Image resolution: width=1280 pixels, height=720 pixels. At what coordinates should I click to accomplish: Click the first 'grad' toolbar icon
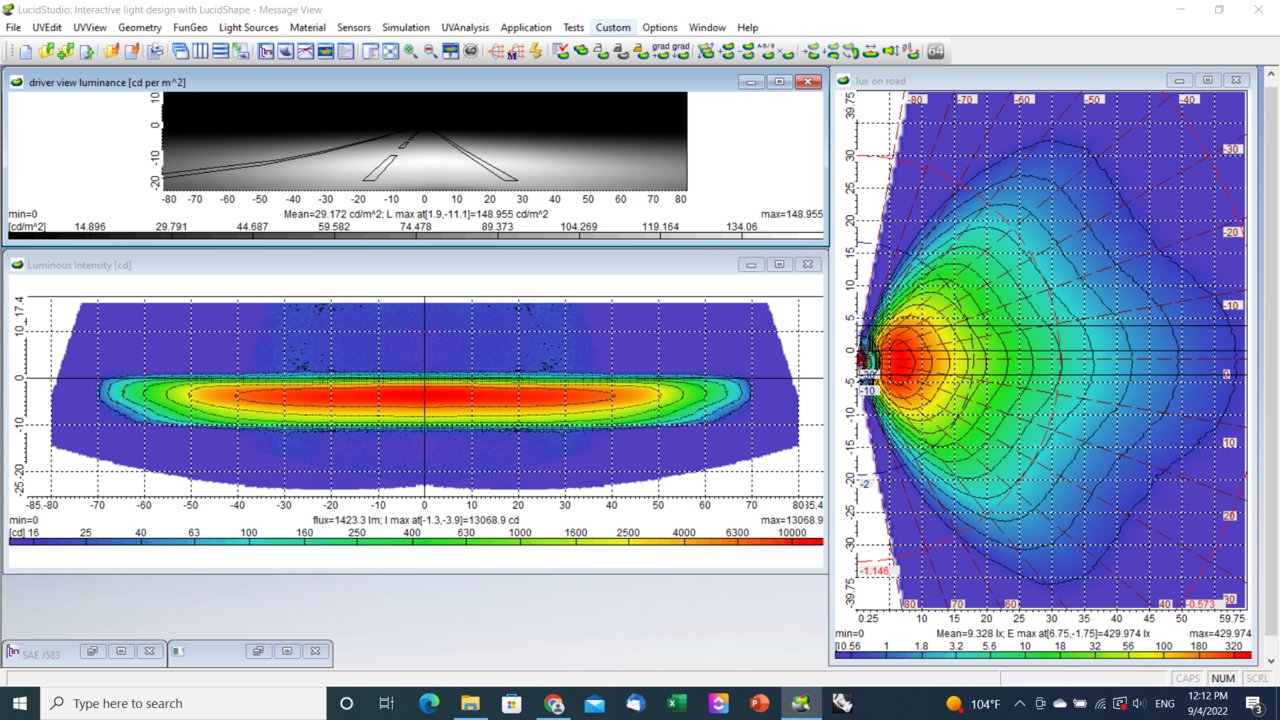click(661, 51)
